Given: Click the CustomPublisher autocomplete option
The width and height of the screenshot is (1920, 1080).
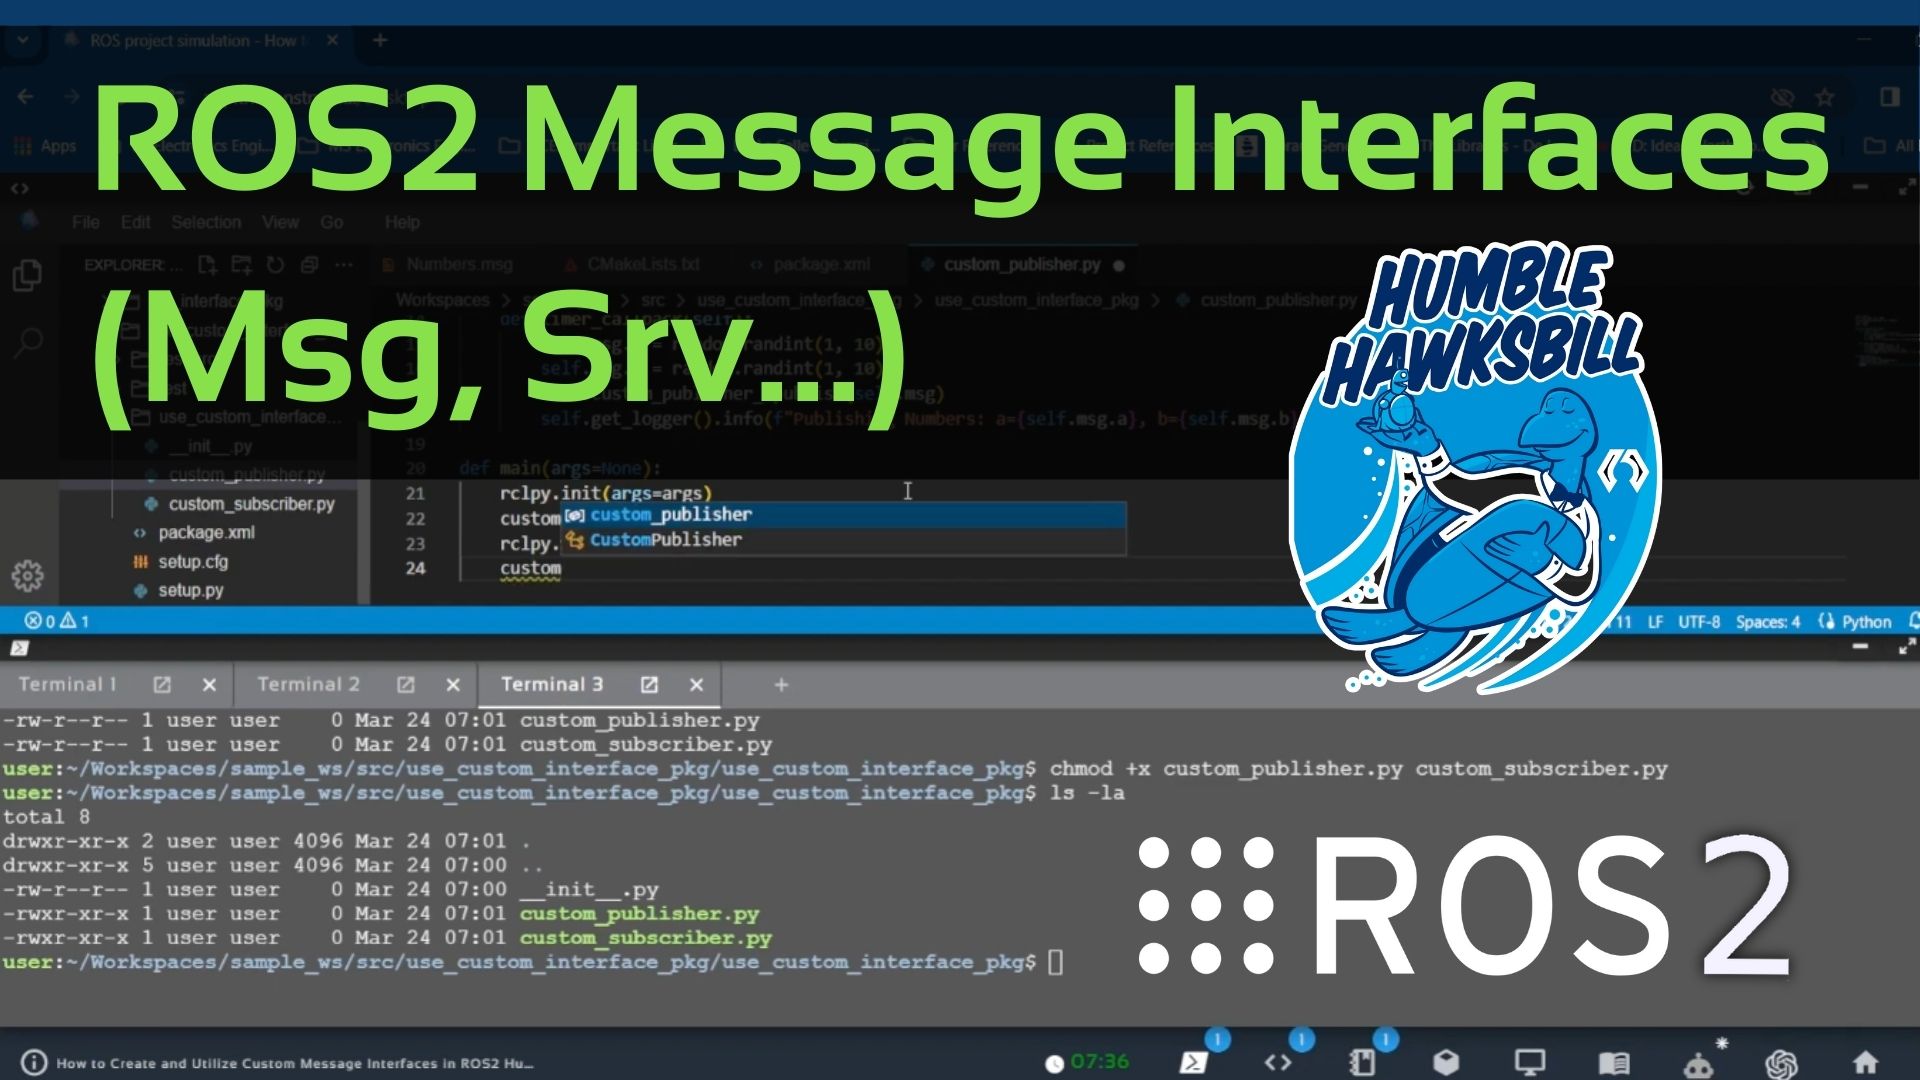Looking at the screenshot, I should pos(667,539).
